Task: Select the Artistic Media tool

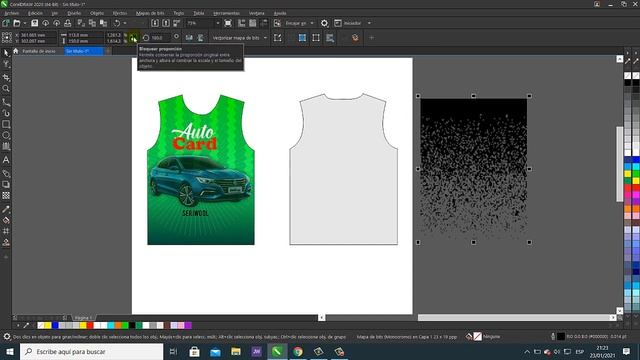Action: pyautogui.click(x=6, y=113)
